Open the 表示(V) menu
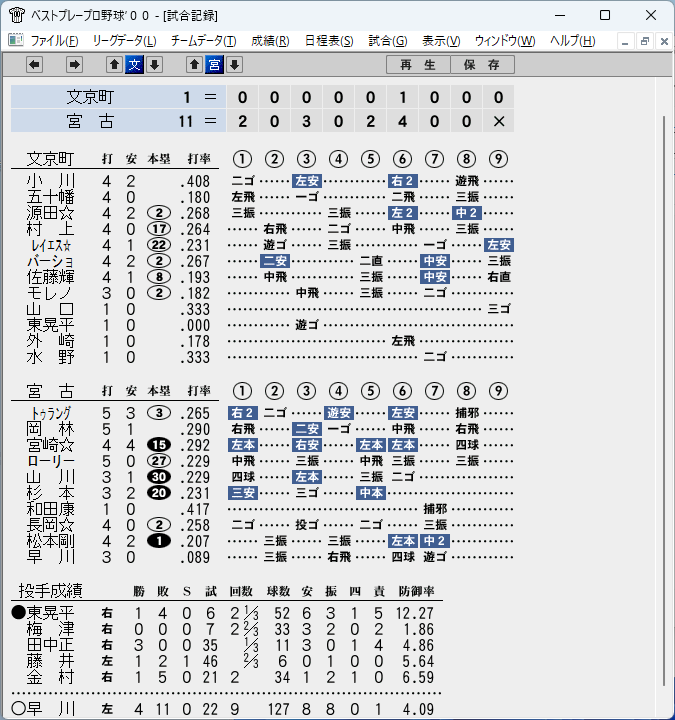 point(441,41)
